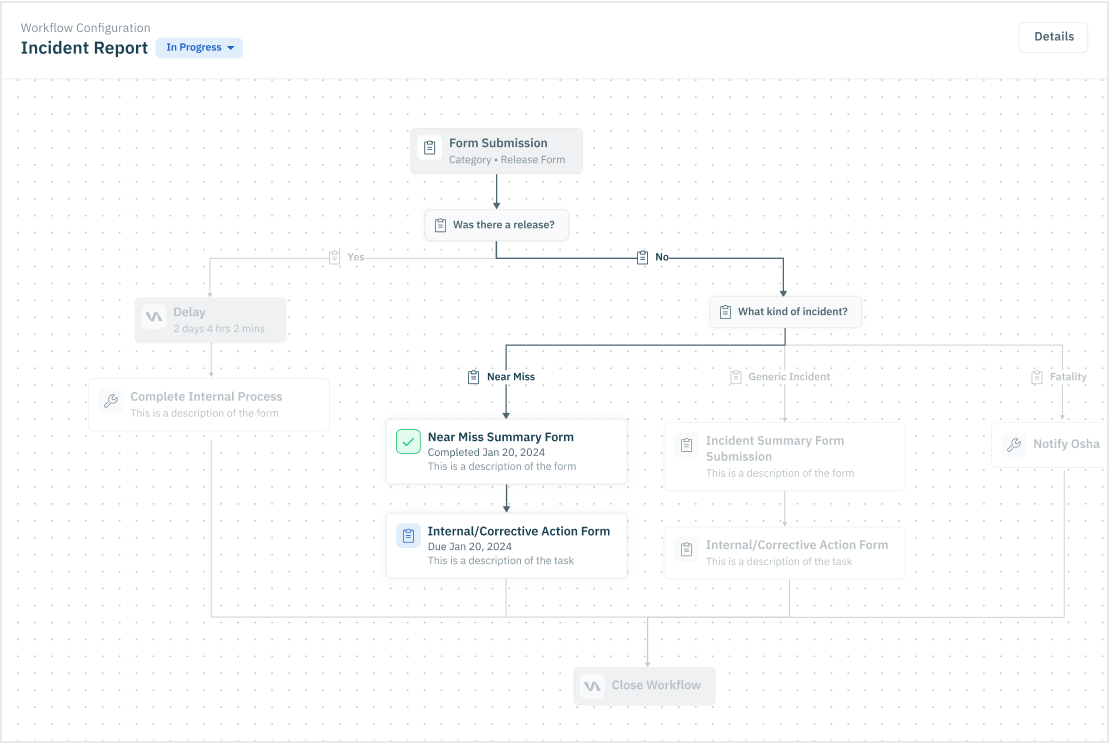Click the Yes branch label
This screenshot has width=1109, height=743.
point(356,257)
